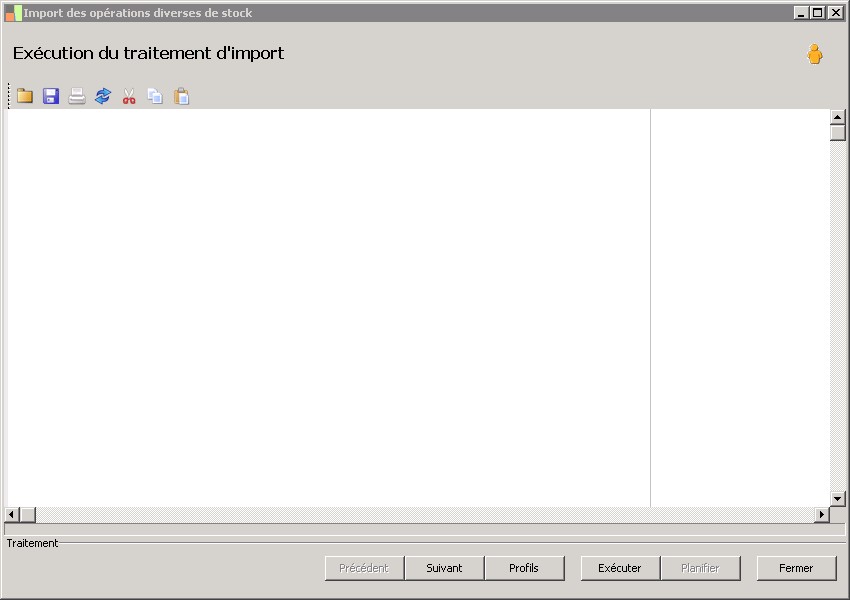Image resolution: width=850 pixels, height=600 pixels.
Task: Click vertical scrollbar up arrow
Action: [x=838, y=117]
